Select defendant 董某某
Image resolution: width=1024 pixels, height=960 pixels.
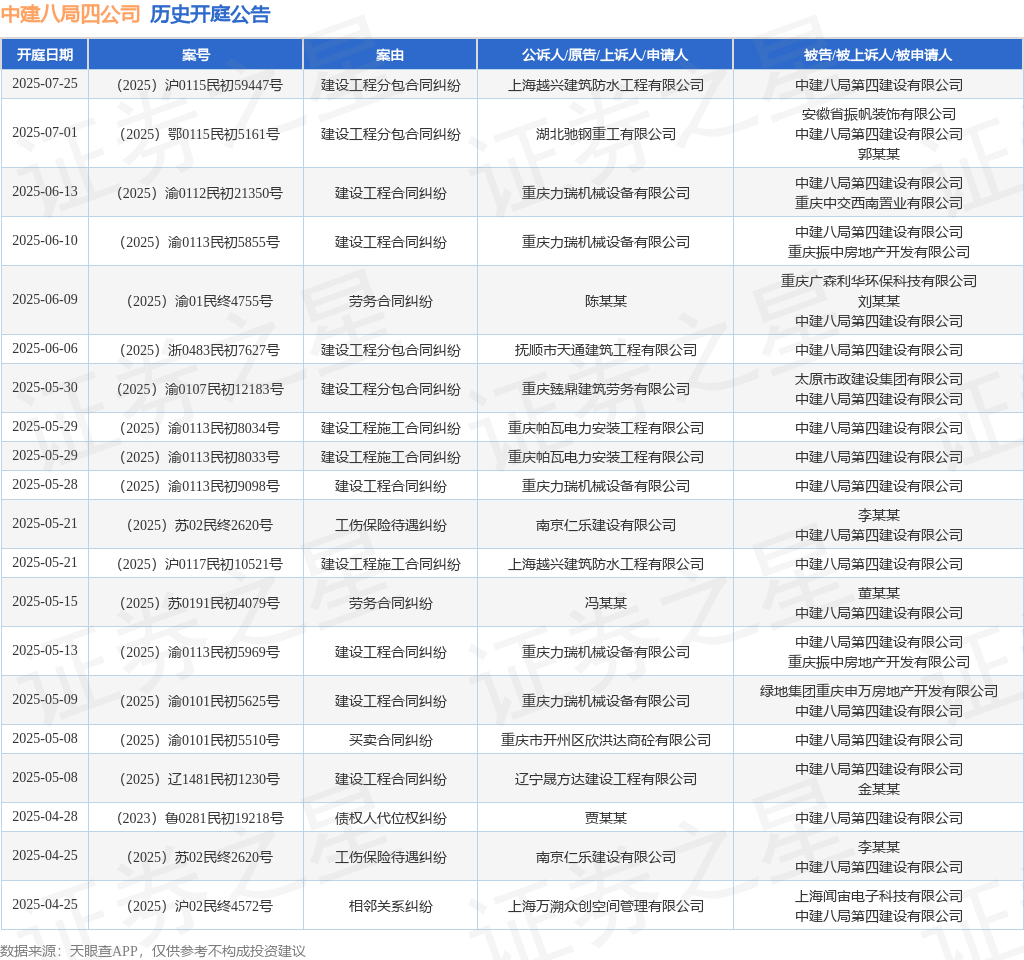878,593
